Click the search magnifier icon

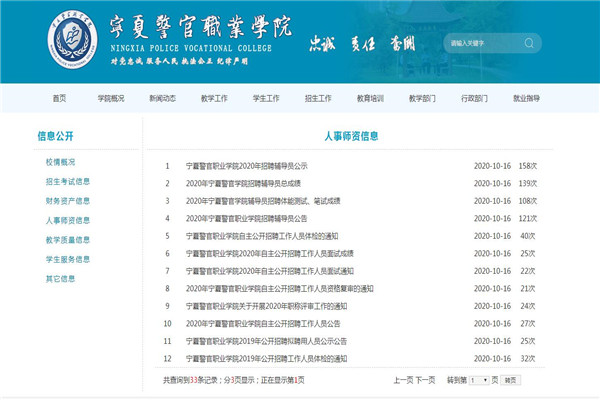pyautogui.click(x=529, y=43)
